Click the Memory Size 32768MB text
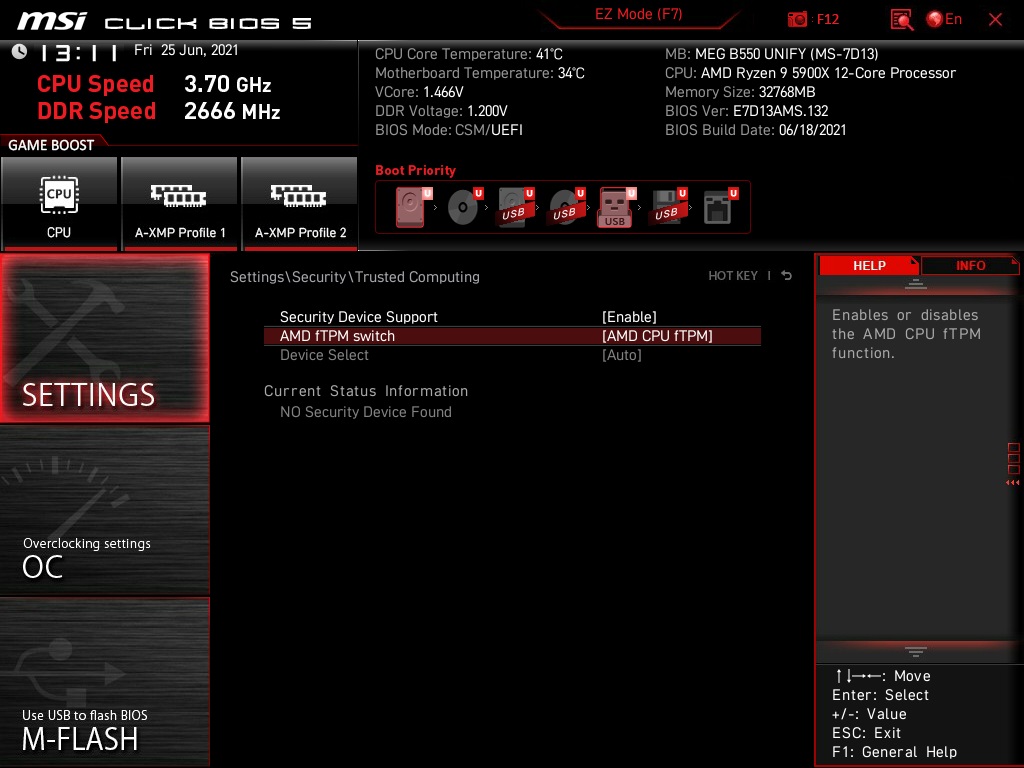Viewport: 1024px width, 768px height. click(x=740, y=92)
